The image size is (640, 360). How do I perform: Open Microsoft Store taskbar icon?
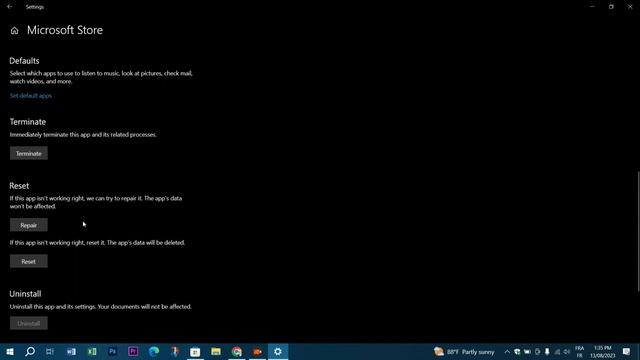195,351
